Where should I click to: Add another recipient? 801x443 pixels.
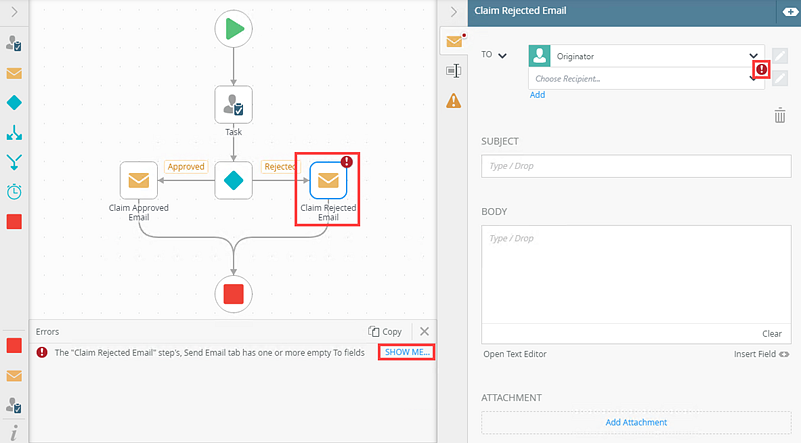coord(537,95)
